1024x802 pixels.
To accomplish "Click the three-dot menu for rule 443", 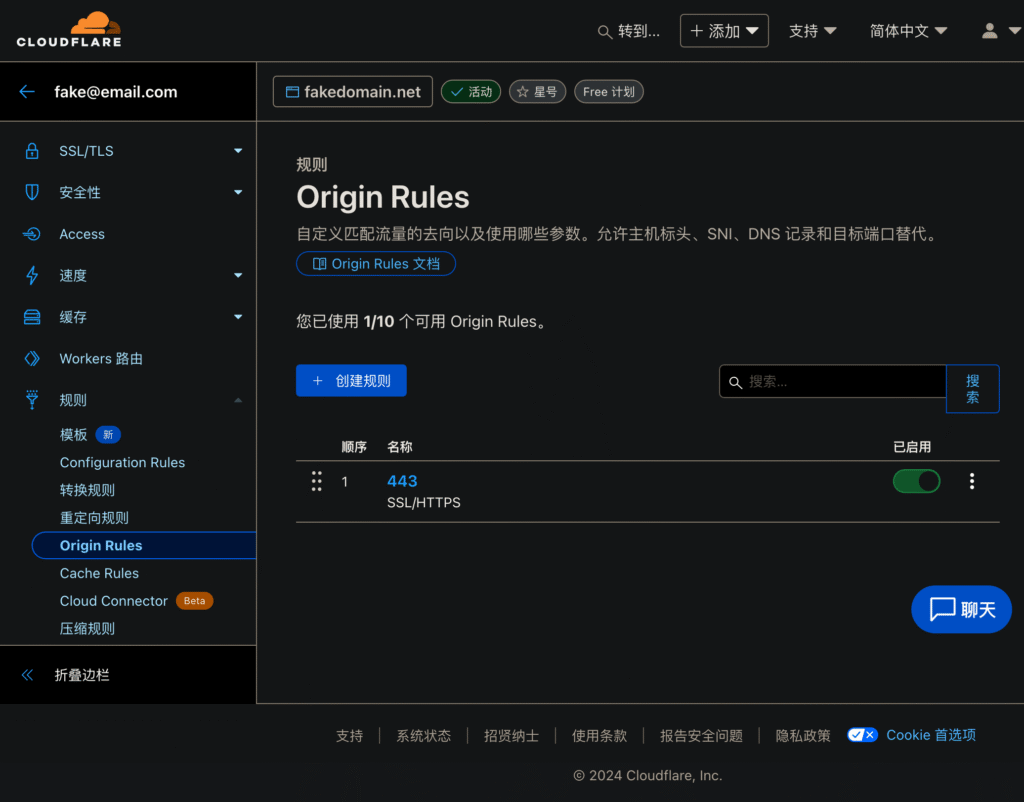I will [971, 482].
